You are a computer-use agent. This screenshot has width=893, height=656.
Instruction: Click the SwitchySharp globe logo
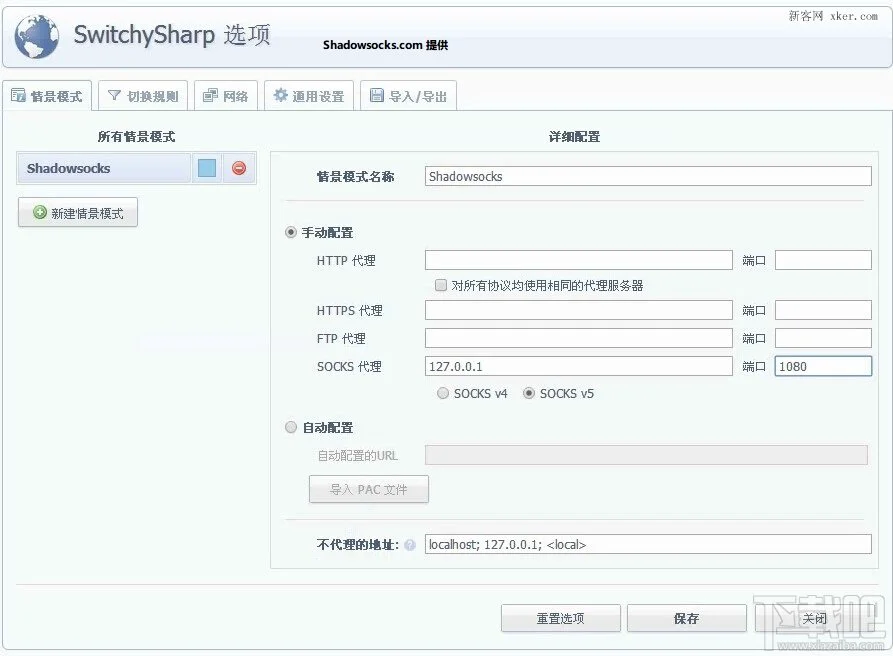click(x=36, y=36)
